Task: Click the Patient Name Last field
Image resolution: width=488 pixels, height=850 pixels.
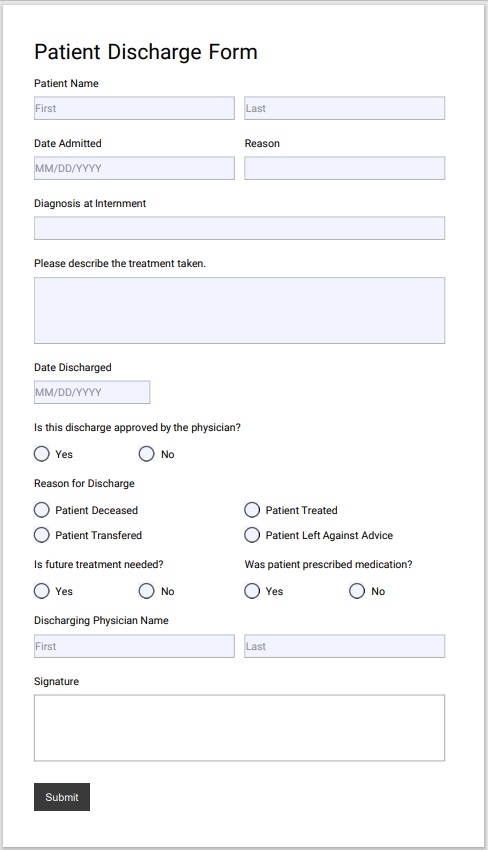Action: pyautogui.click(x=344, y=108)
